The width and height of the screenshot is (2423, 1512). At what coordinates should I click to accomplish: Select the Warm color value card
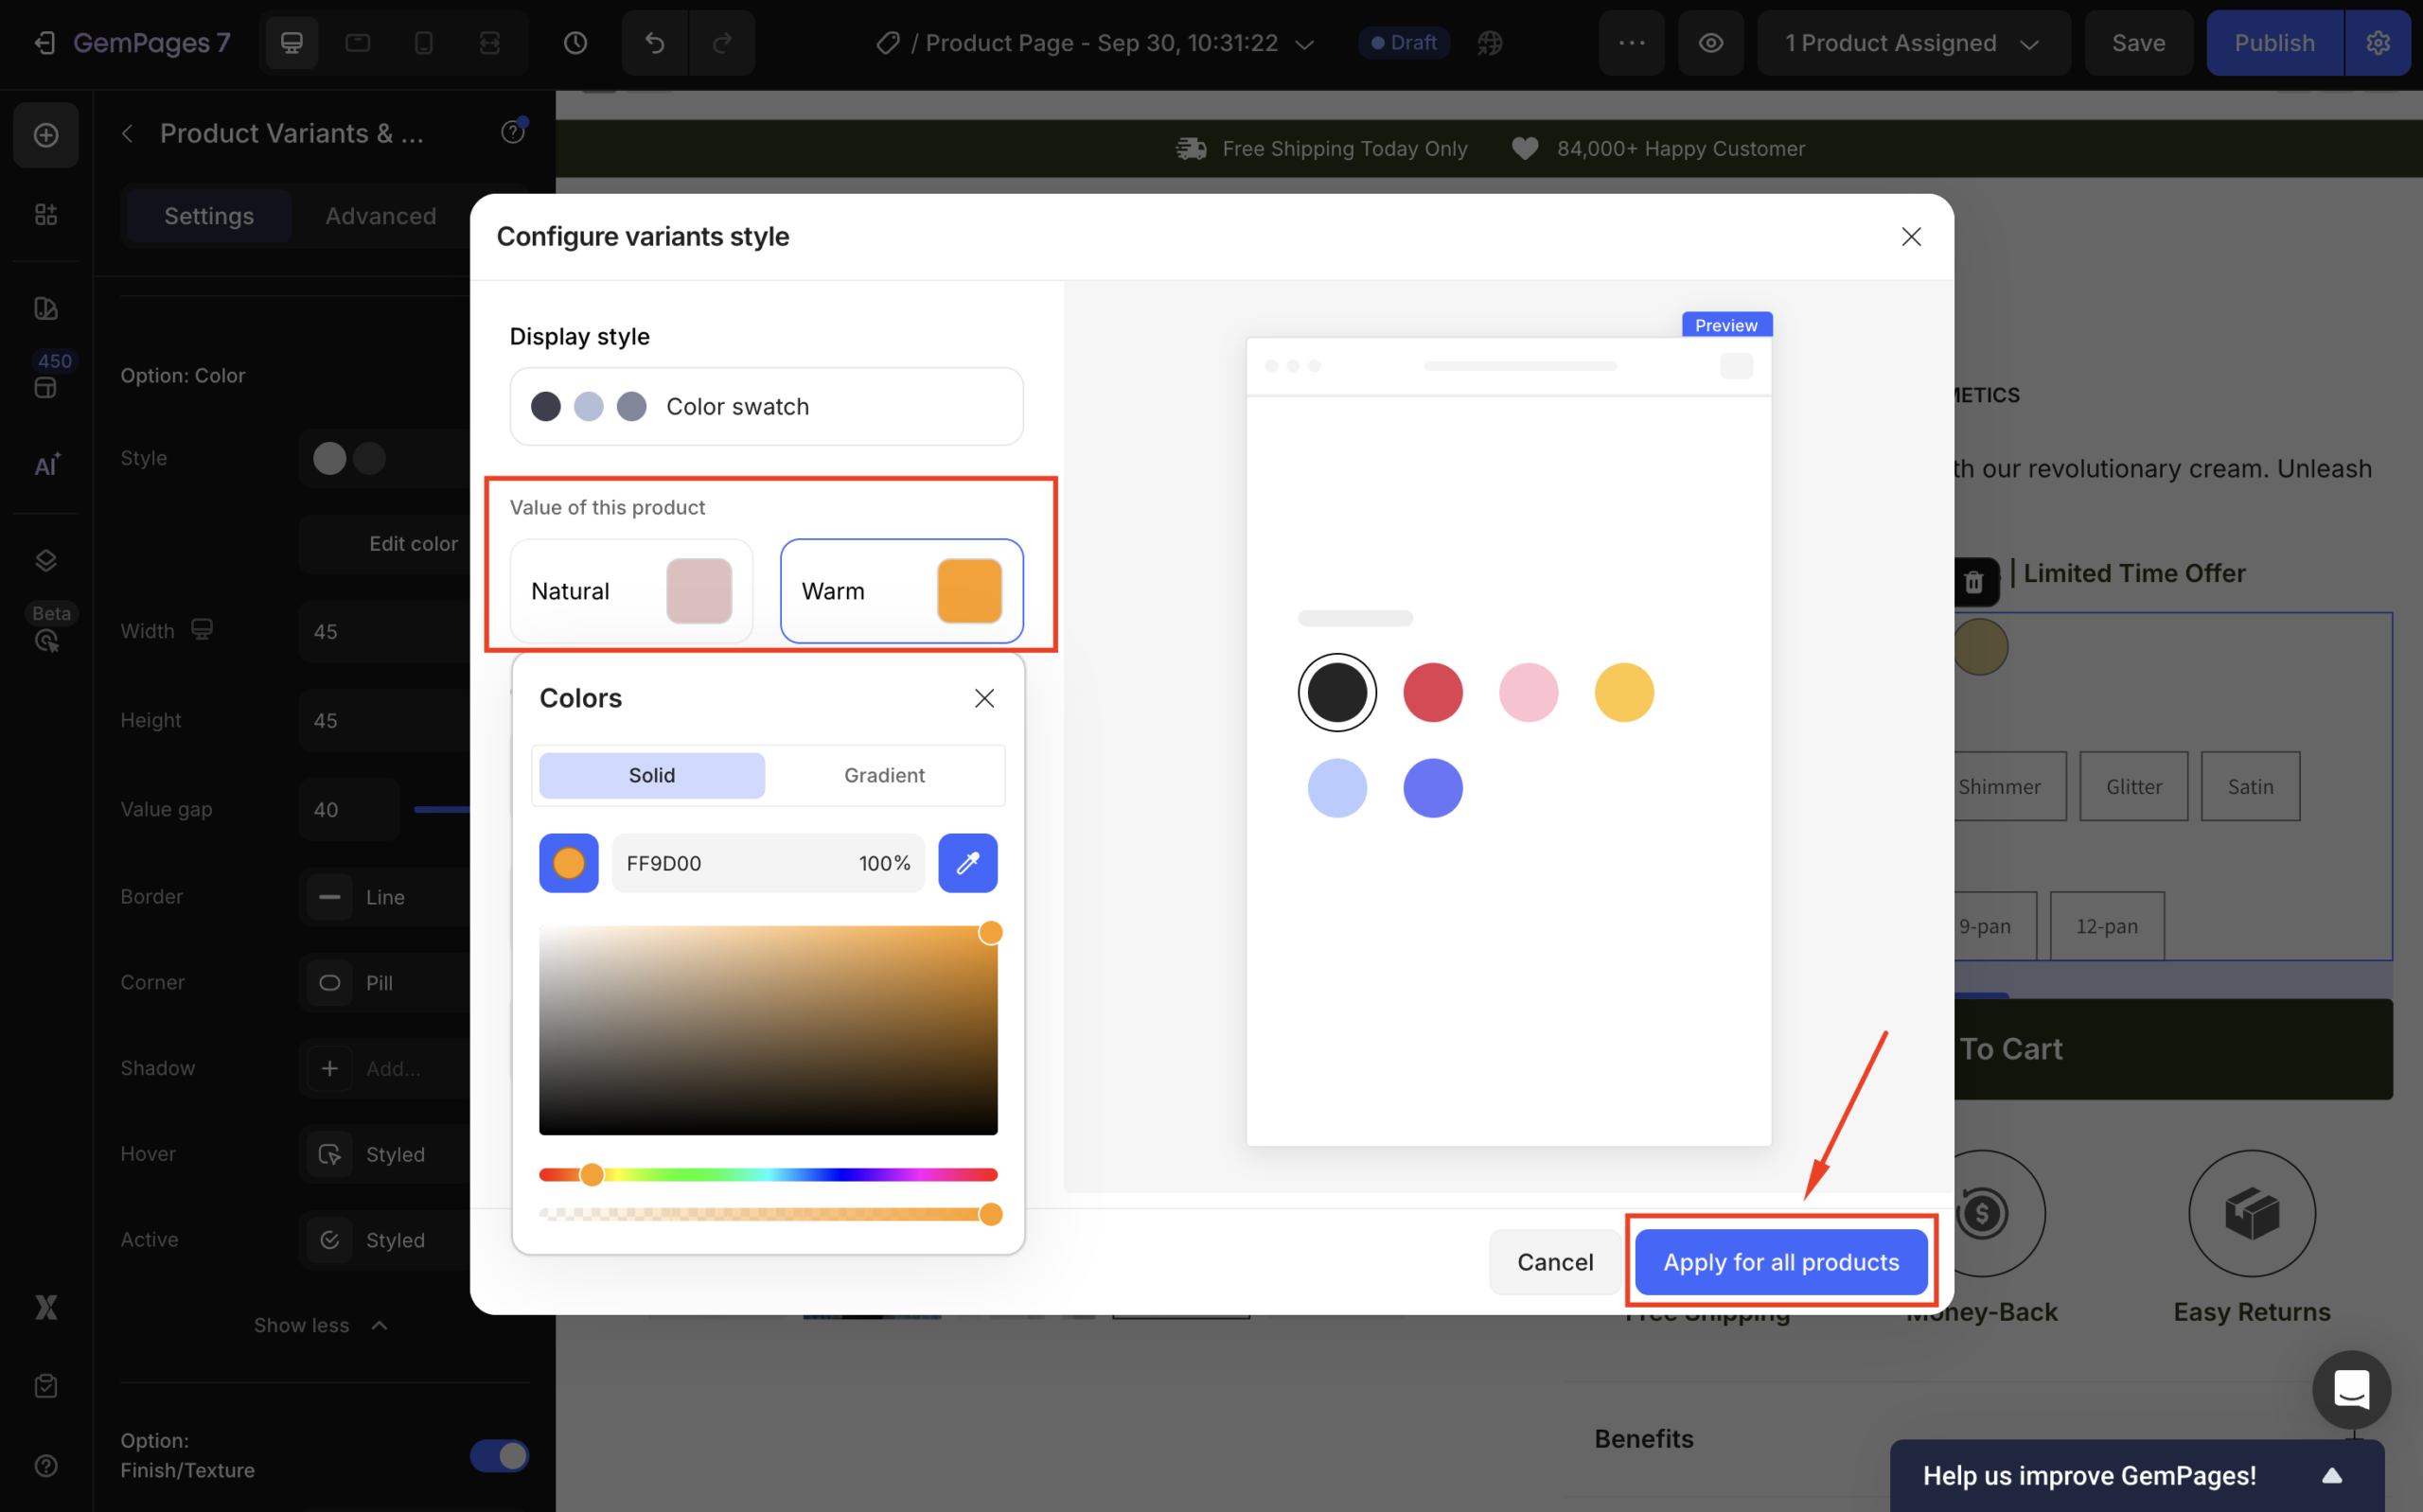point(901,591)
